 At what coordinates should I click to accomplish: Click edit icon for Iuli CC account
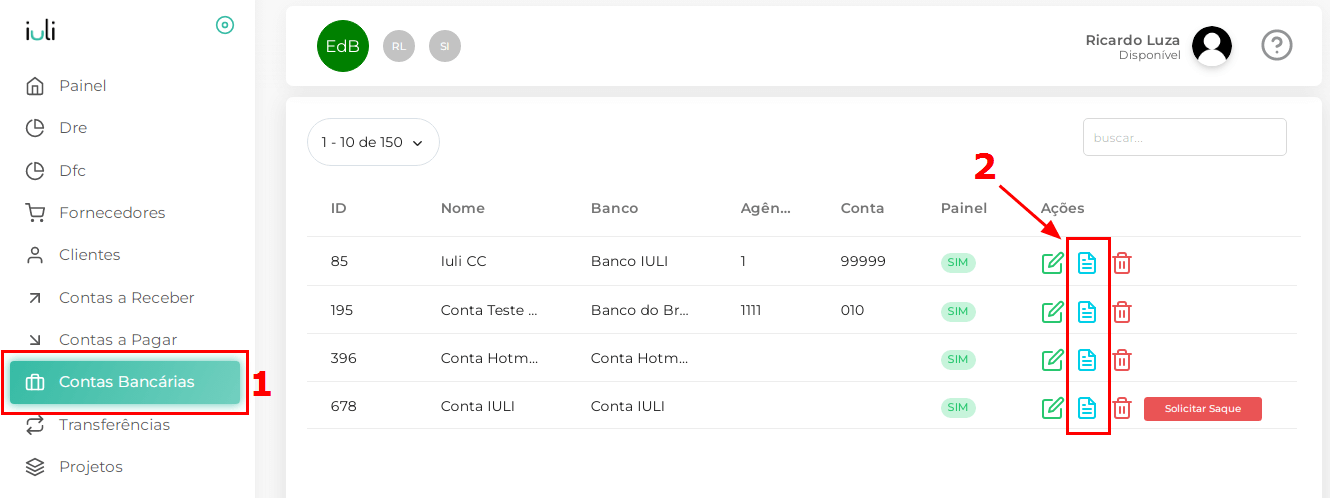tap(1052, 263)
